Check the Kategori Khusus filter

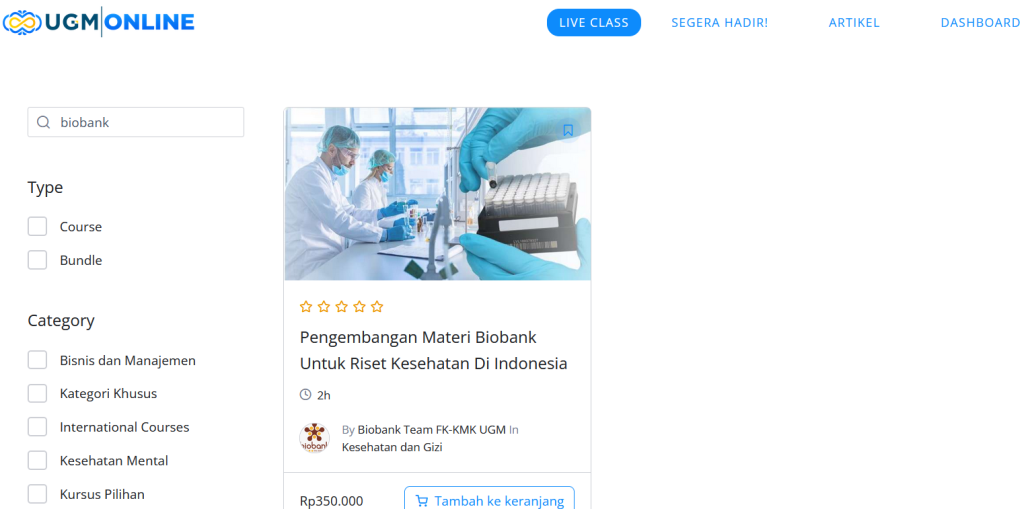[x=37, y=393]
